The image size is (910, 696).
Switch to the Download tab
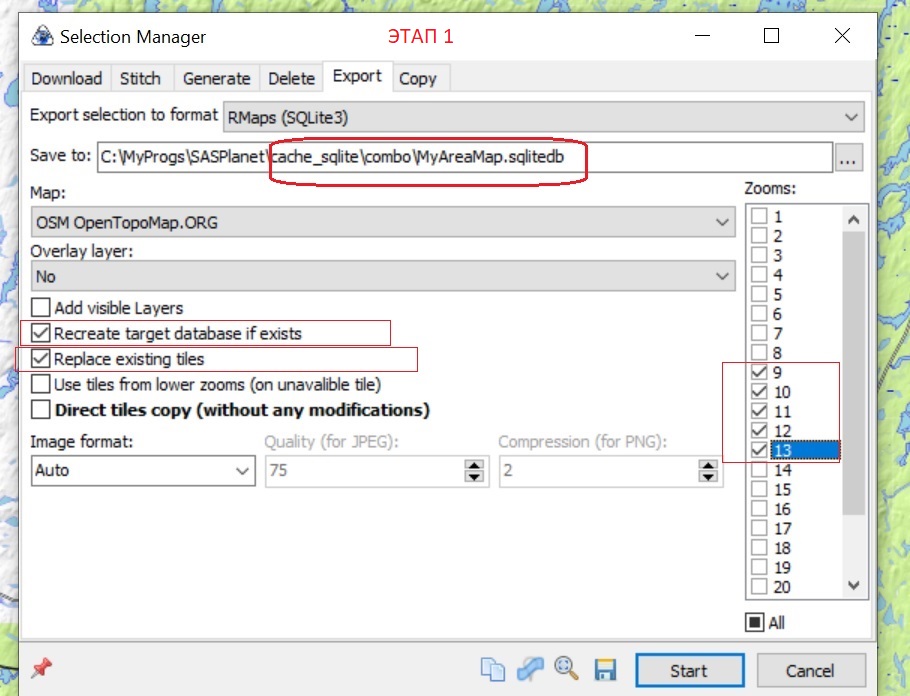pos(67,78)
